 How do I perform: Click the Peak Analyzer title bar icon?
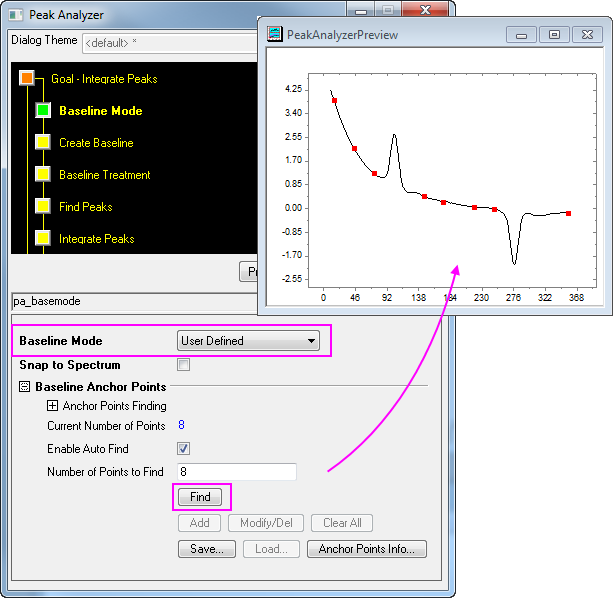pyautogui.click(x=16, y=15)
